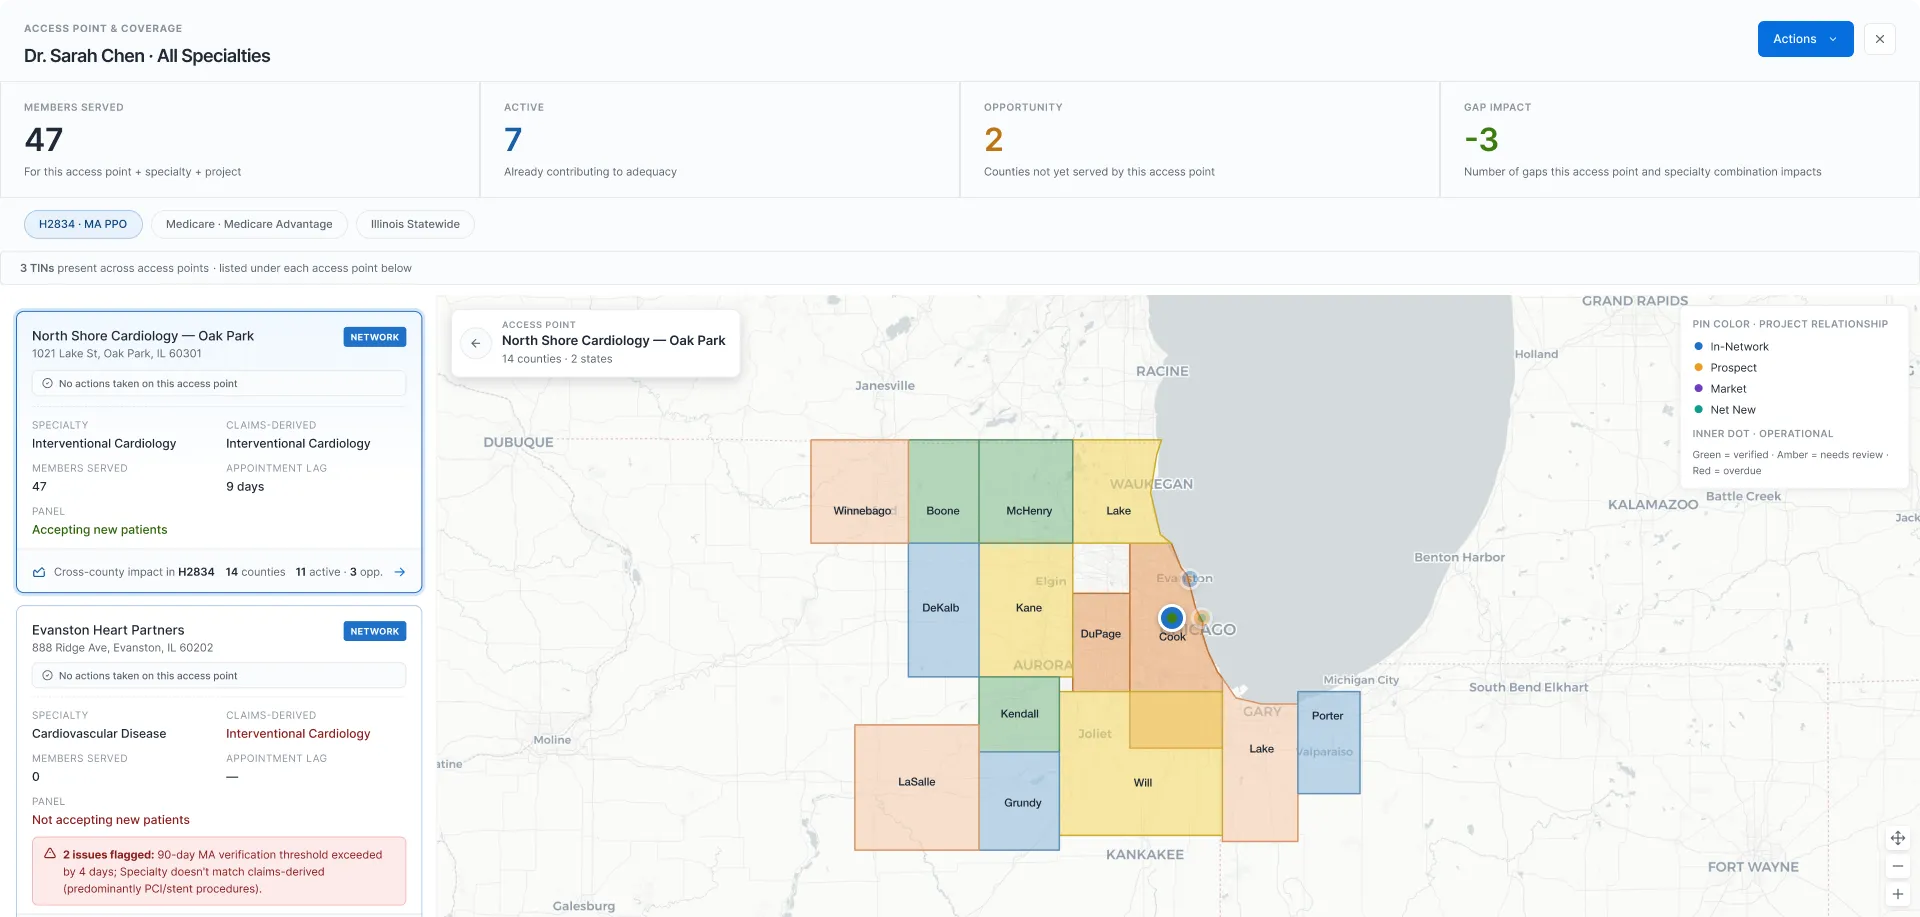1920x917 pixels.
Task: Click 'Not accepting new patients' panel status
Action: pyautogui.click(x=111, y=820)
